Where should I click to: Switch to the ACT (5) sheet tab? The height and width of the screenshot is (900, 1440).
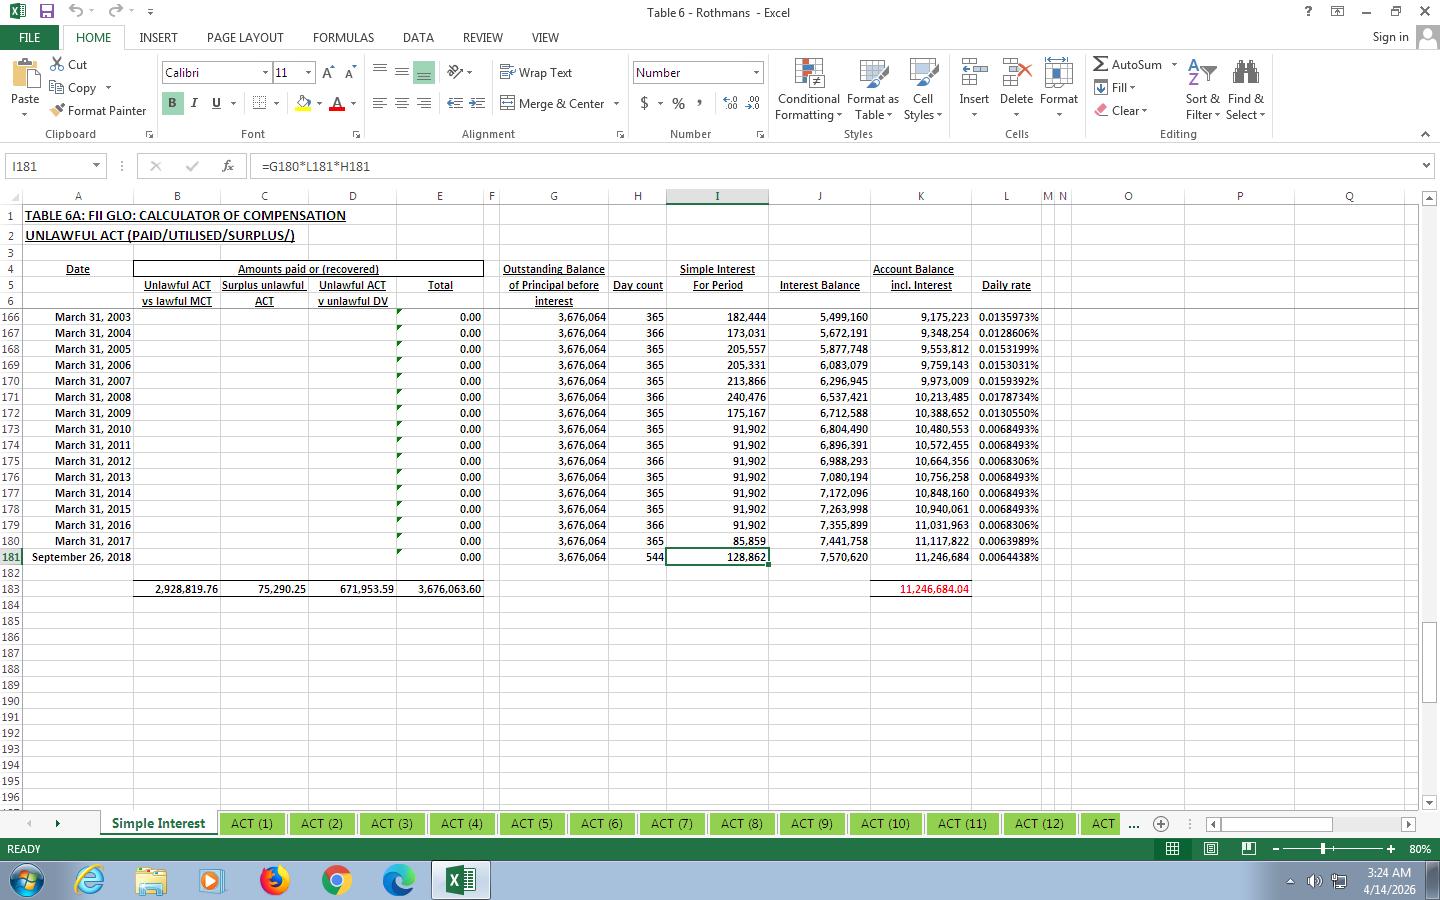[531, 824]
